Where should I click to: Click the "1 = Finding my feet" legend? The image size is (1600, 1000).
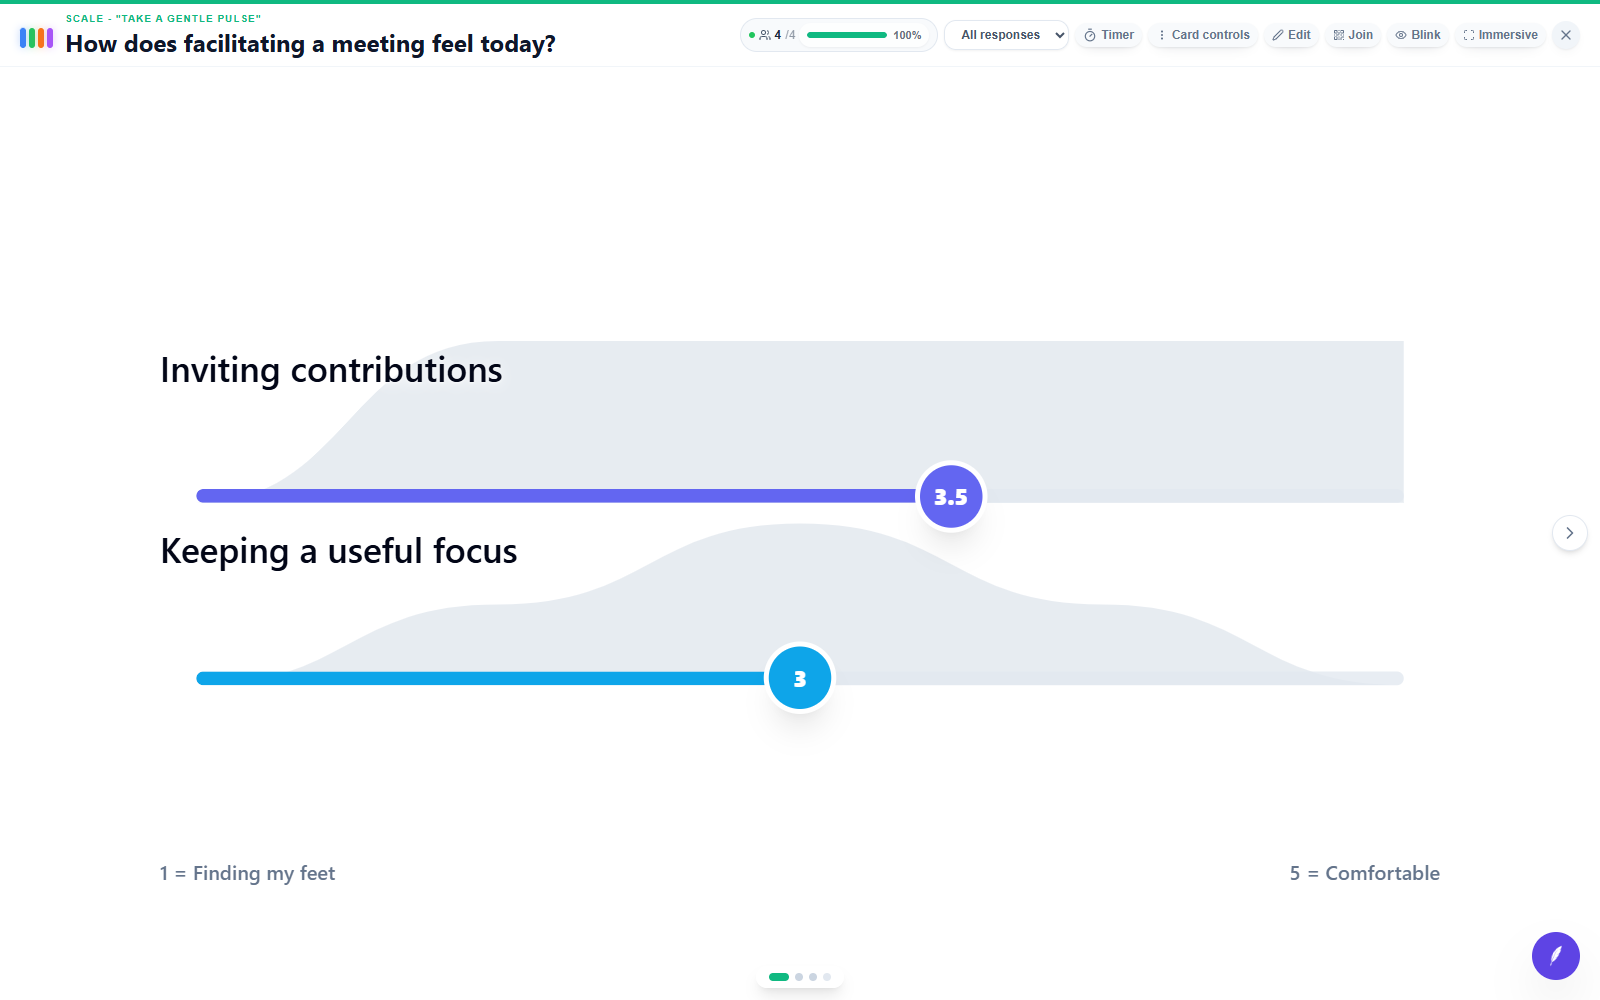click(247, 873)
